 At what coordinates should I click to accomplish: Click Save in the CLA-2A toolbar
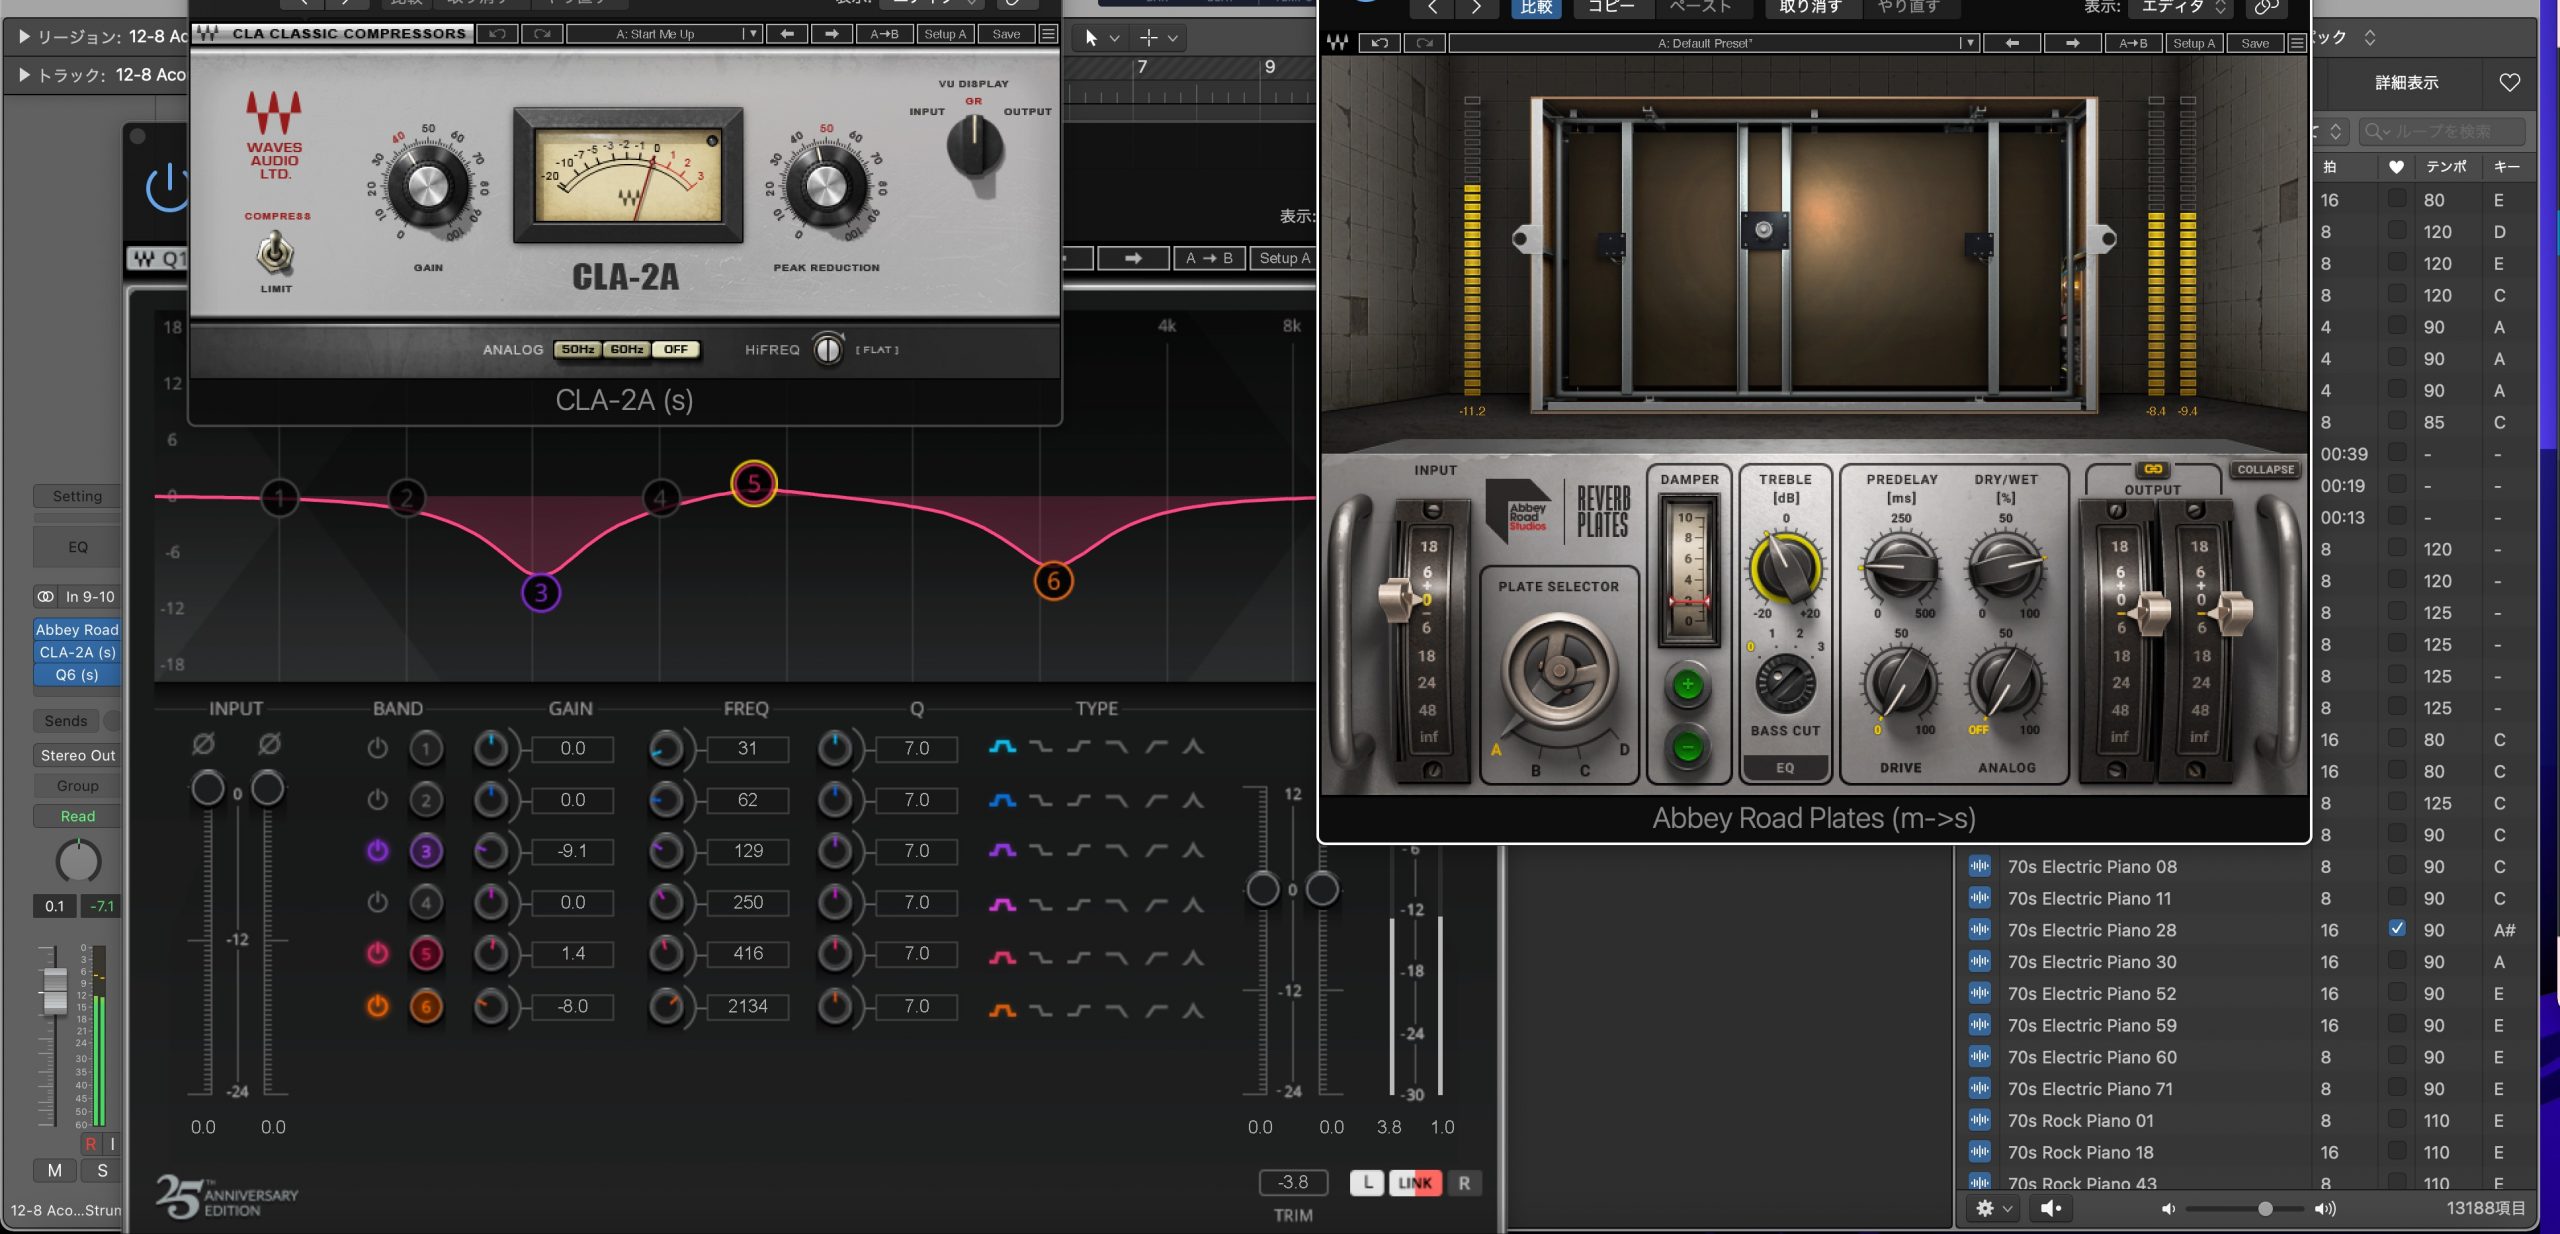point(1006,34)
